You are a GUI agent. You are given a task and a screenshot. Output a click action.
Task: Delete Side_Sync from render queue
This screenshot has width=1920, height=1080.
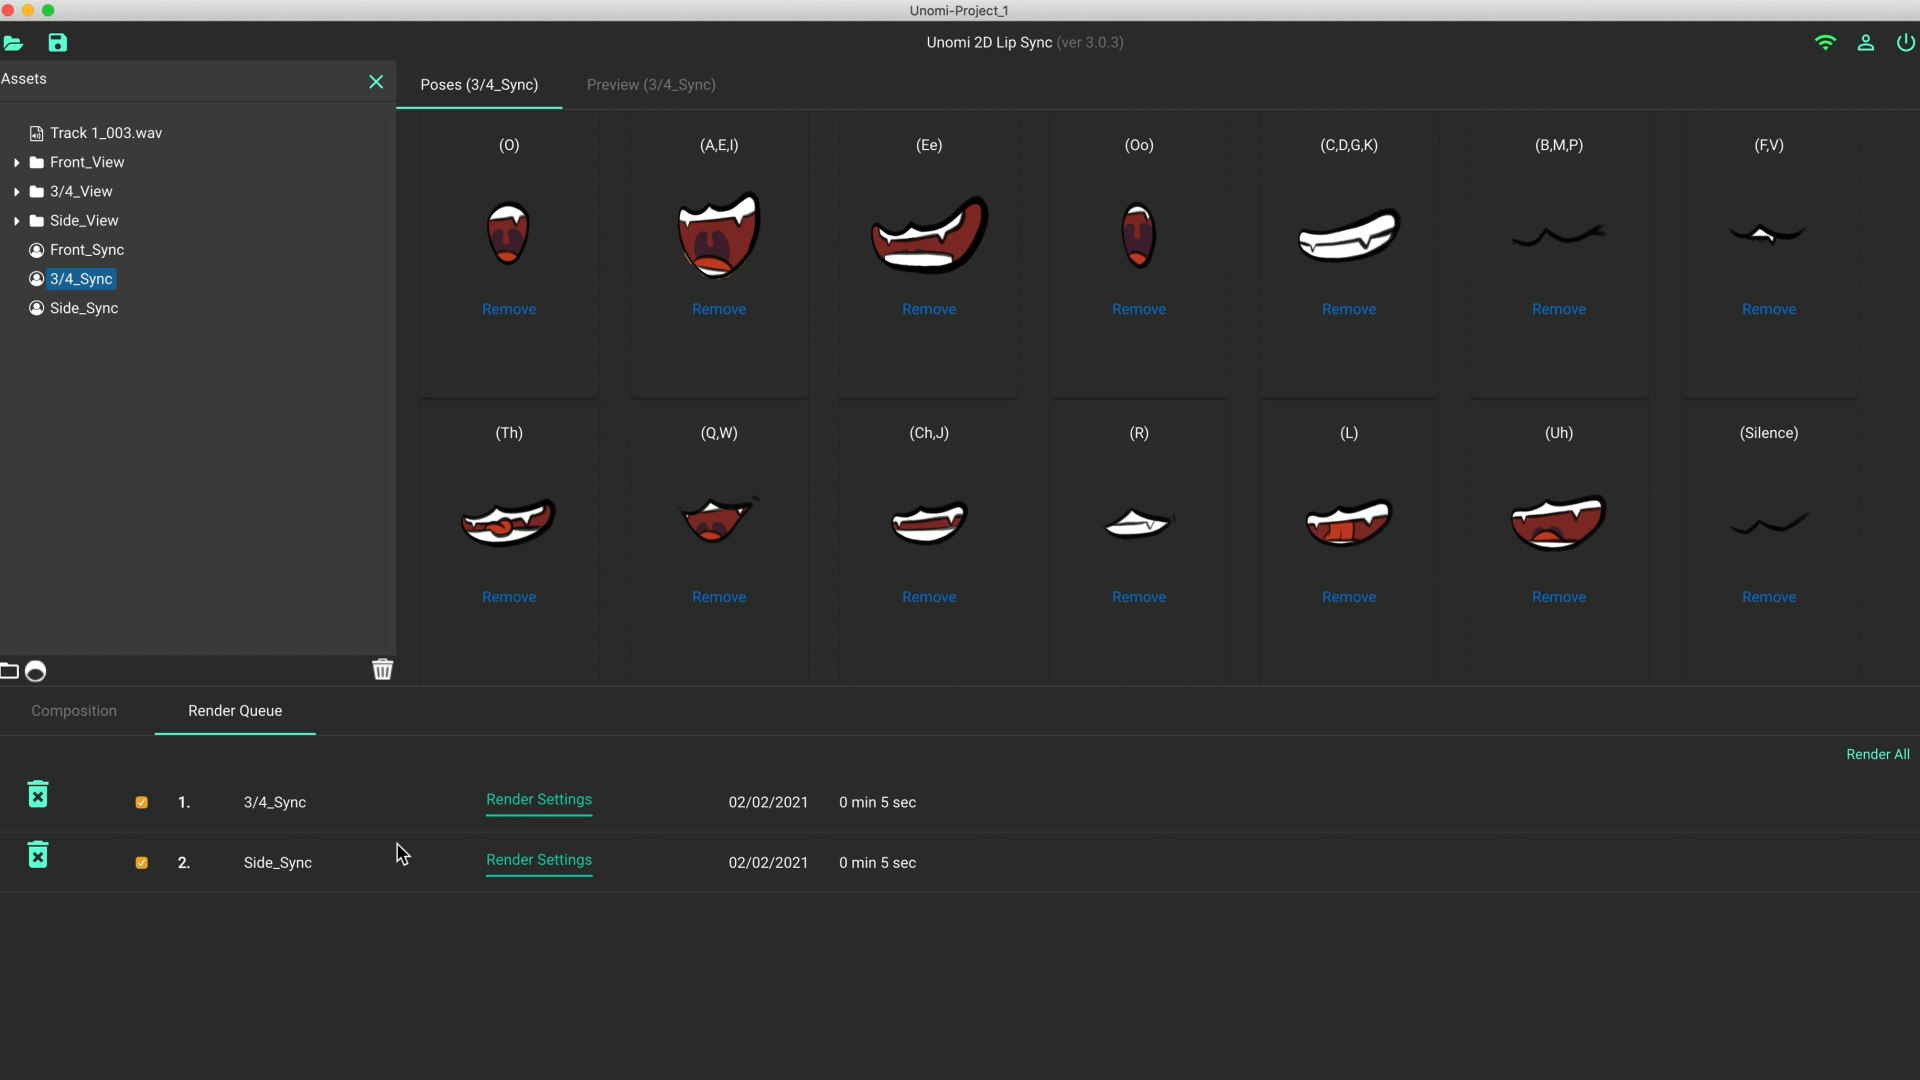[38, 855]
